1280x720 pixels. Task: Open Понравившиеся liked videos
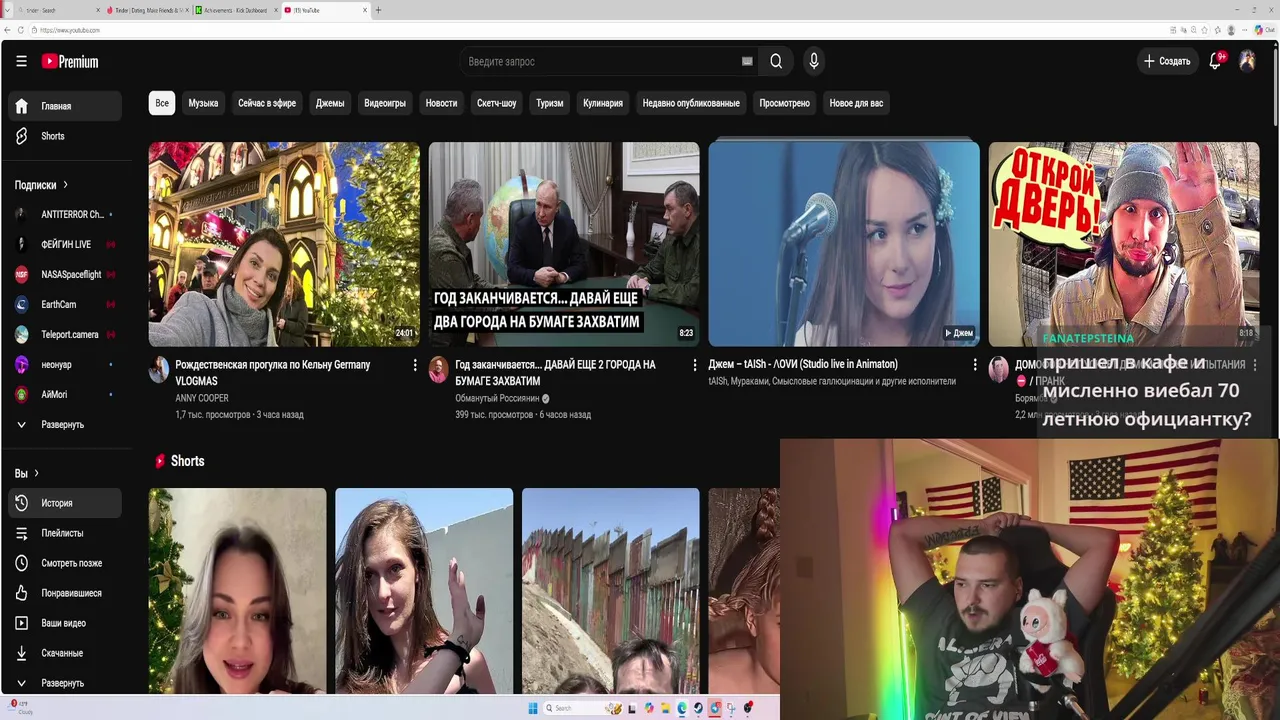coord(65,593)
